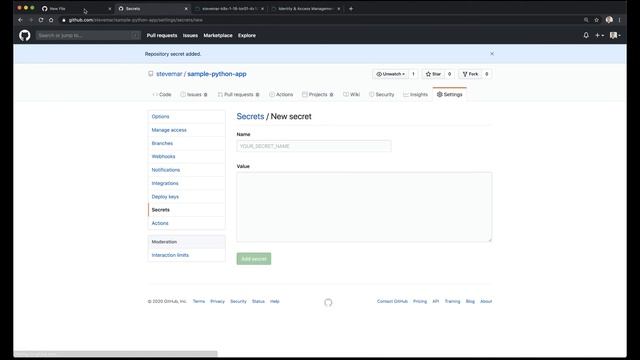The height and width of the screenshot is (360, 640).
Task: Reload the page with refresh icon
Action: click(41, 20)
